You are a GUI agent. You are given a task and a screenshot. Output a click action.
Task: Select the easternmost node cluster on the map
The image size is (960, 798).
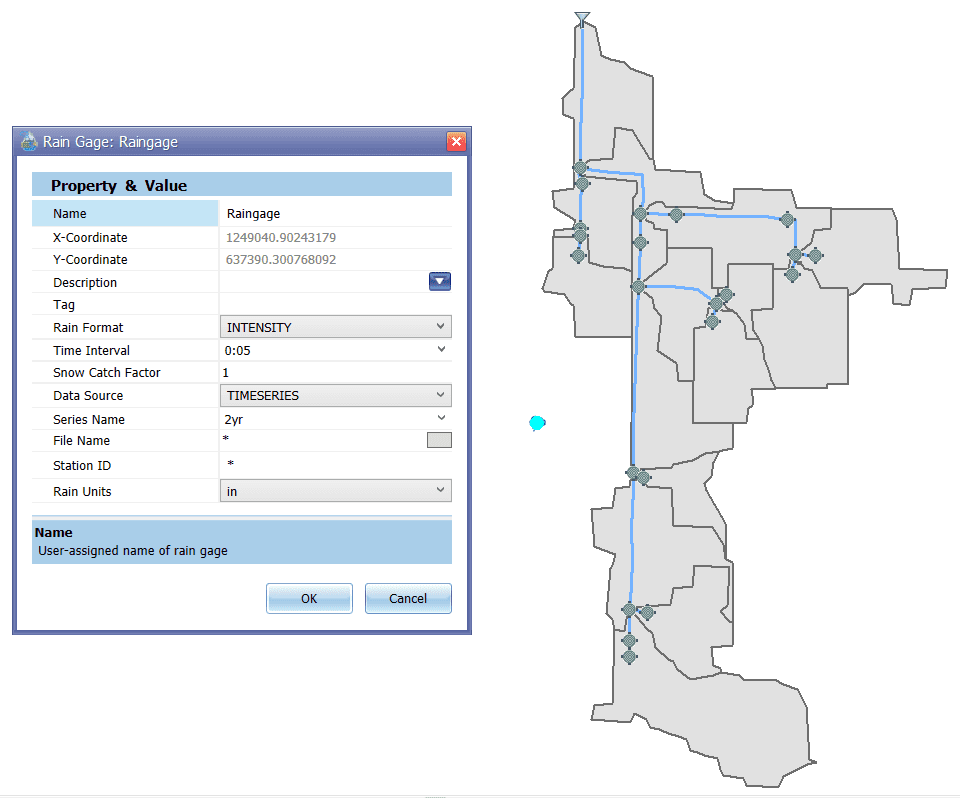[816, 257]
